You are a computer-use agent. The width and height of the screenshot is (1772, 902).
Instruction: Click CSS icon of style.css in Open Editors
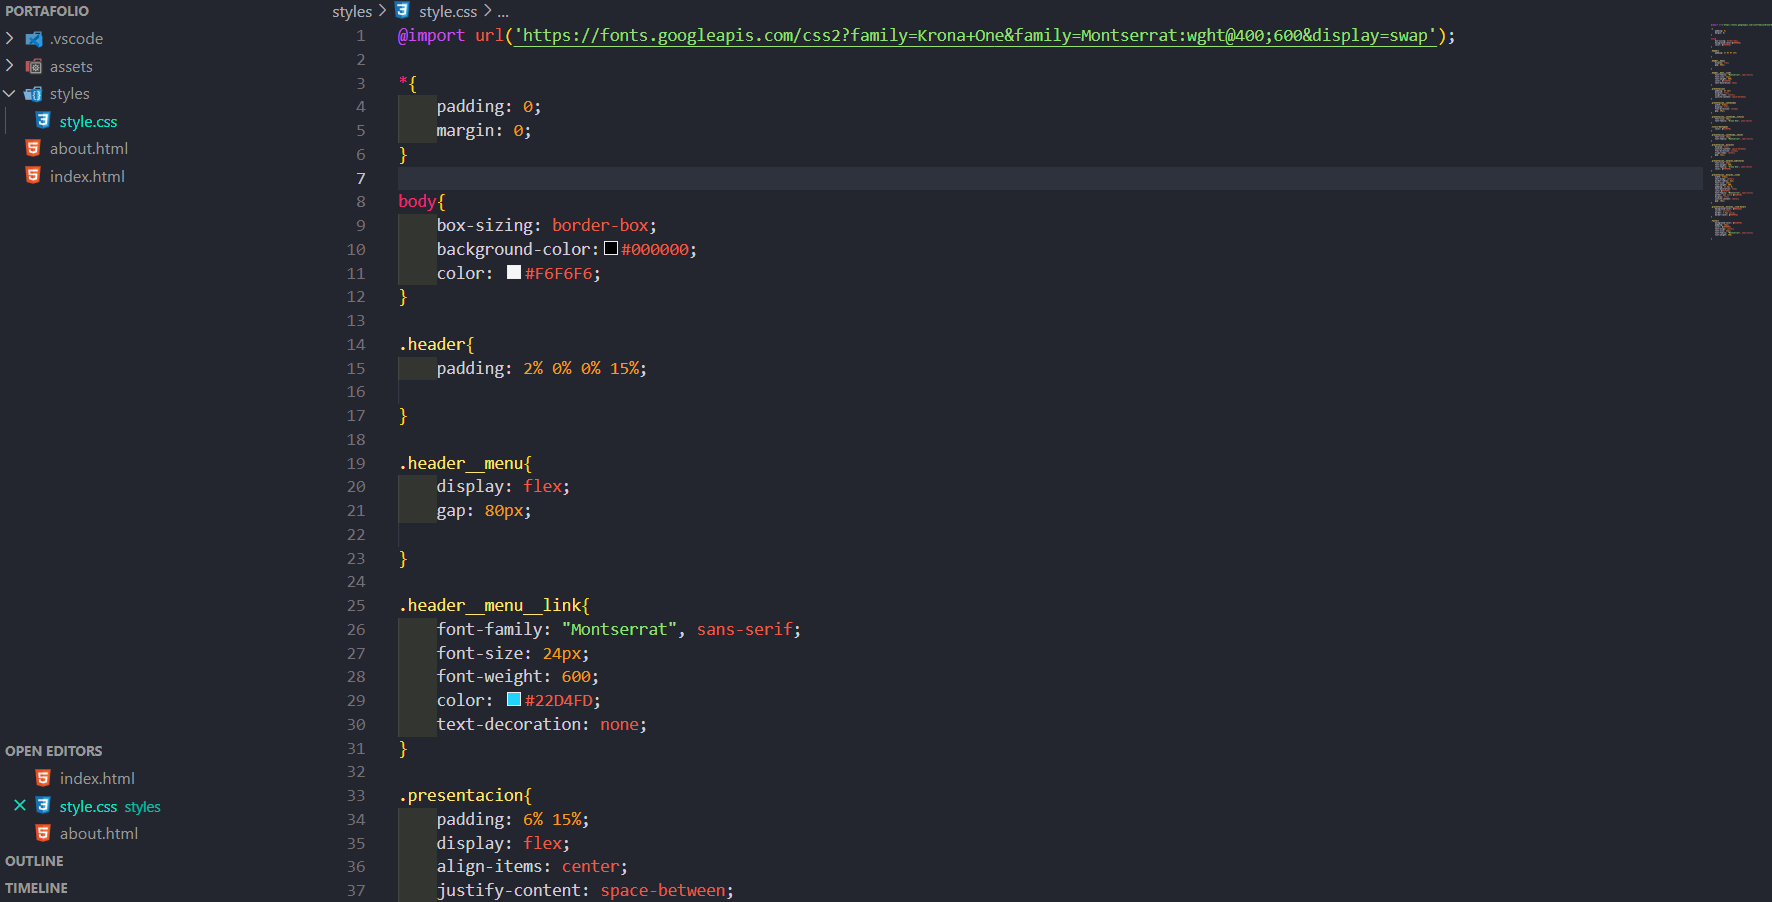[x=43, y=806]
